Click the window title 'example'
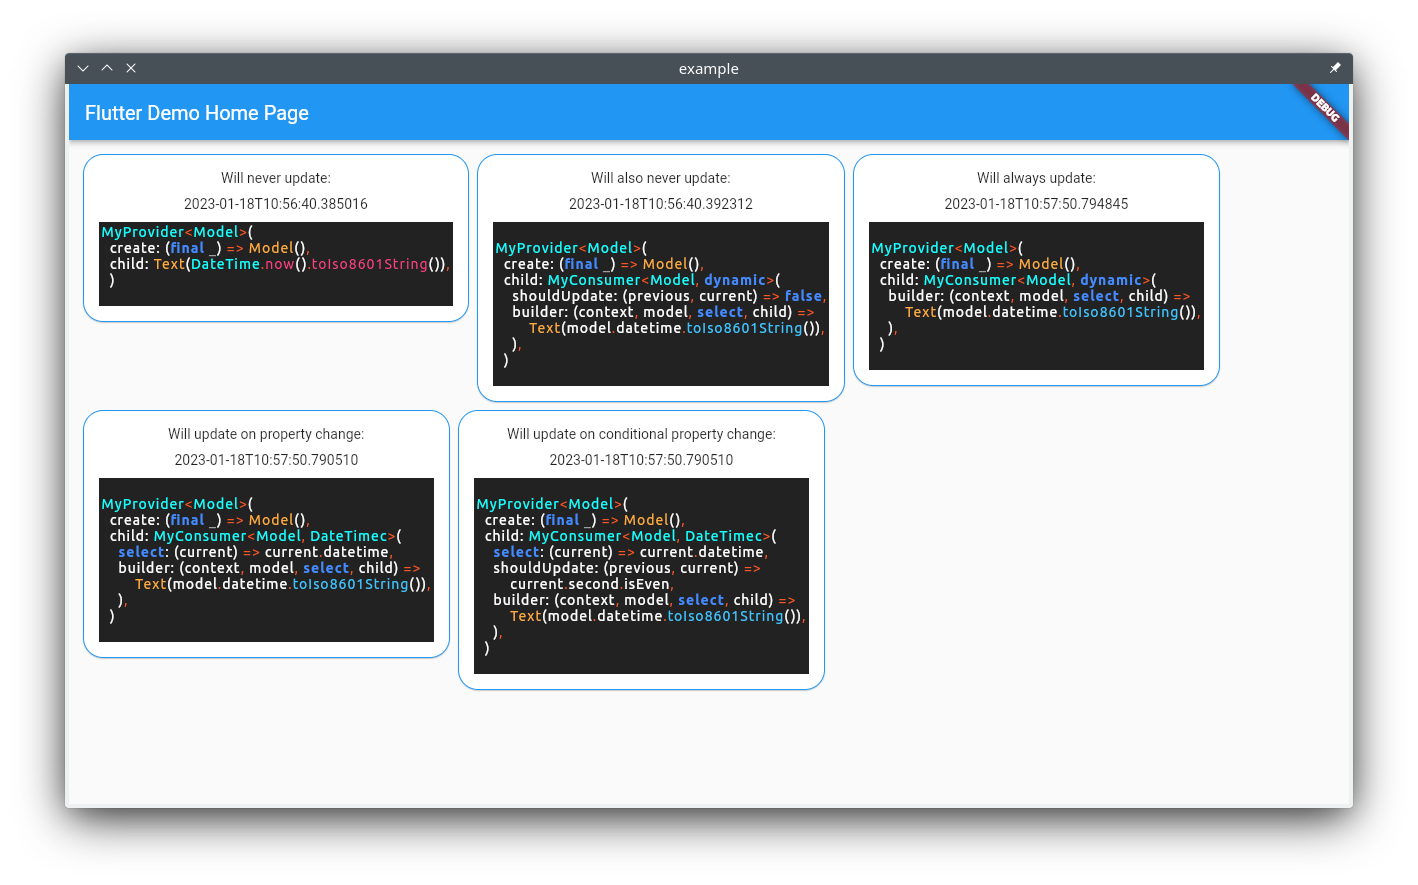The width and height of the screenshot is (1418, 885). pos(708,69)
